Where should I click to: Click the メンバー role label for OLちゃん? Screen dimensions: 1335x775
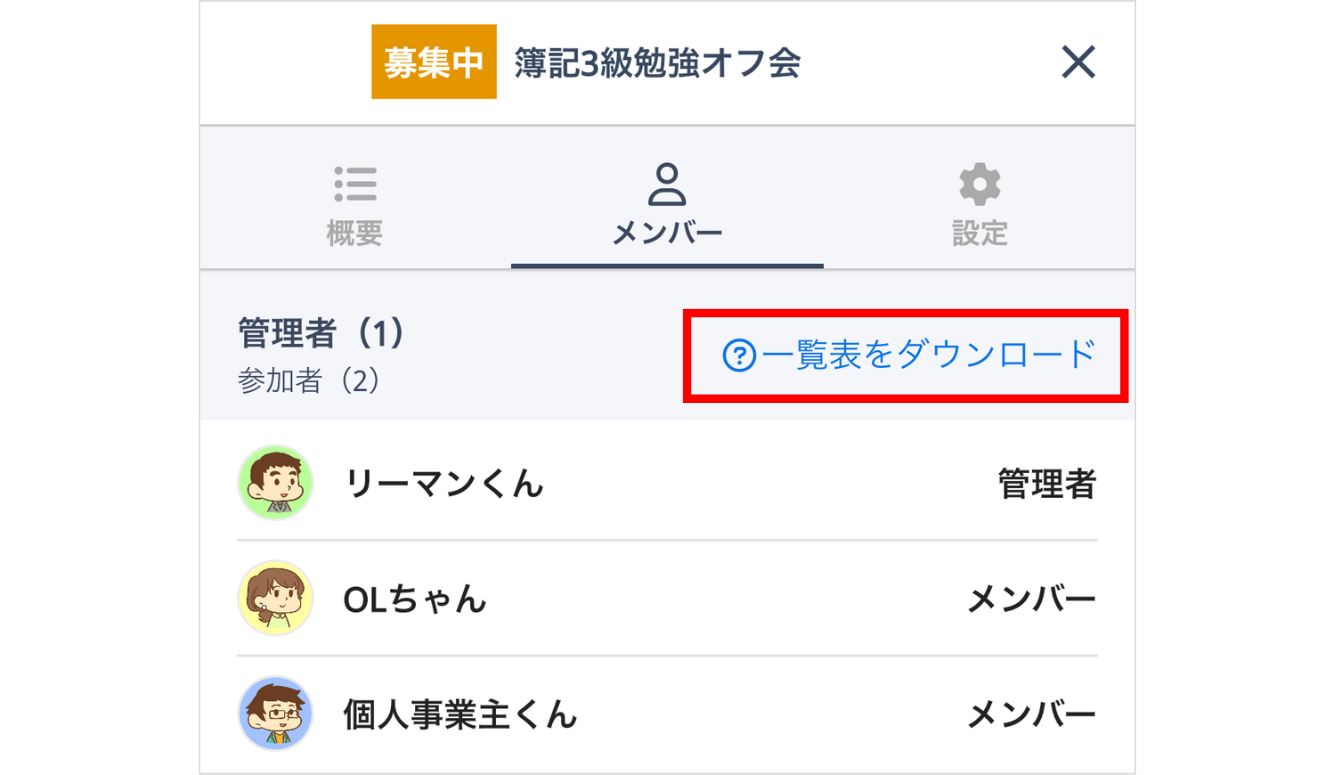coord(1031,599)
